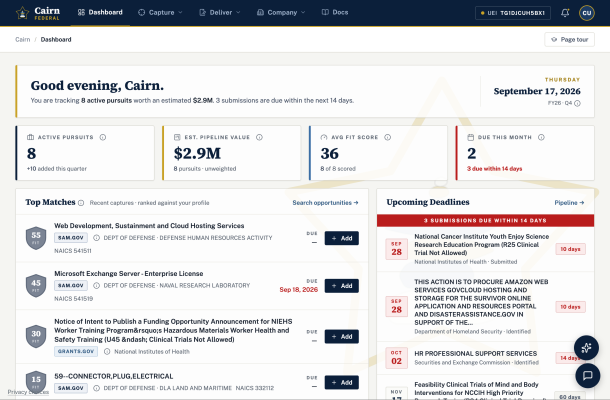Open Search opportunities link
Viewport: 610px width, 400px height.
(x=325, y=203)
